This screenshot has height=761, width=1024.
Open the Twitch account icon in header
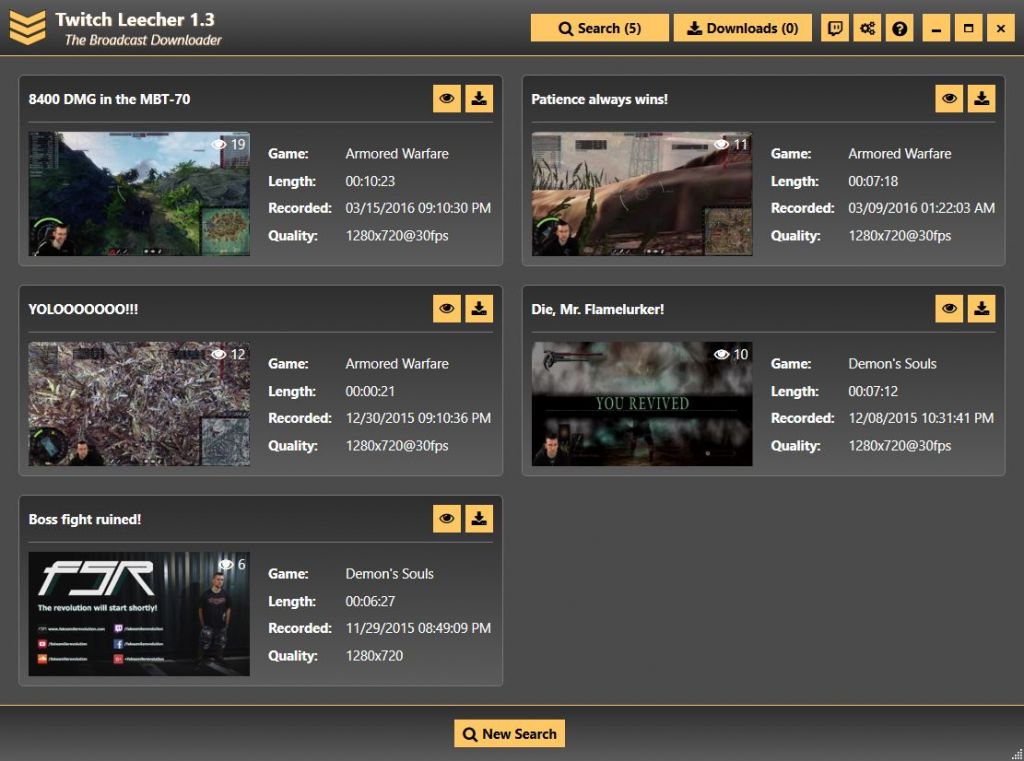pos(835,29)
